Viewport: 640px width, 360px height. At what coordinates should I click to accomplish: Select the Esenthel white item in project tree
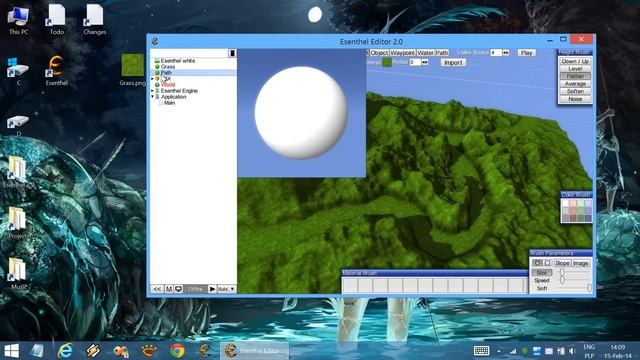pos(177,60)
